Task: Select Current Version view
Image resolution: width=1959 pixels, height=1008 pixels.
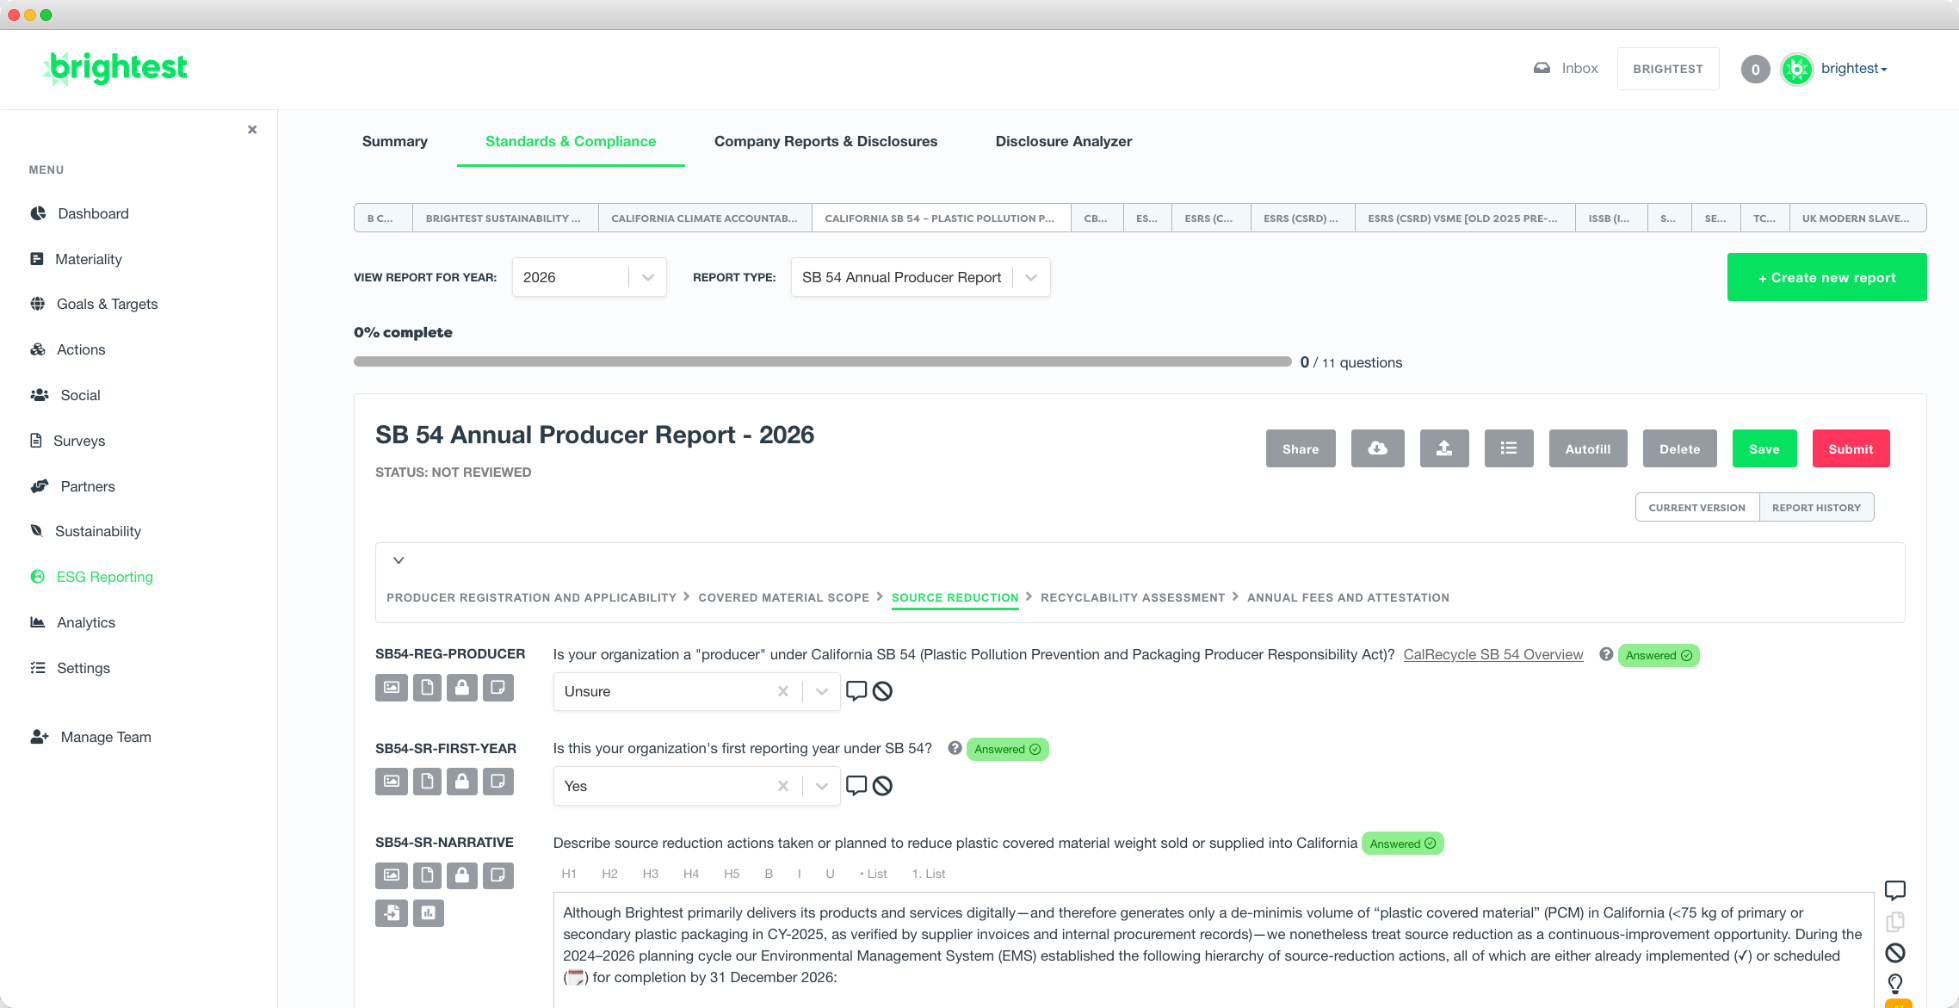Action: [1697, 508]
